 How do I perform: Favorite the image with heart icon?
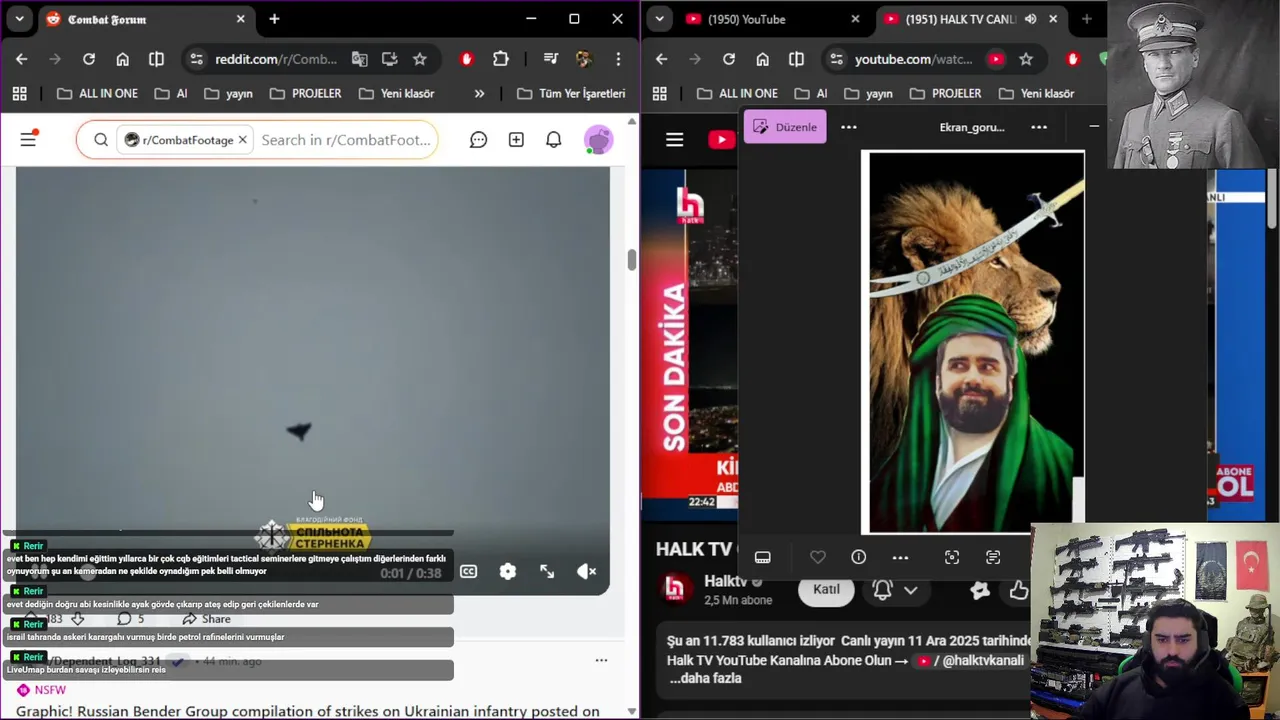pos(818,557)
